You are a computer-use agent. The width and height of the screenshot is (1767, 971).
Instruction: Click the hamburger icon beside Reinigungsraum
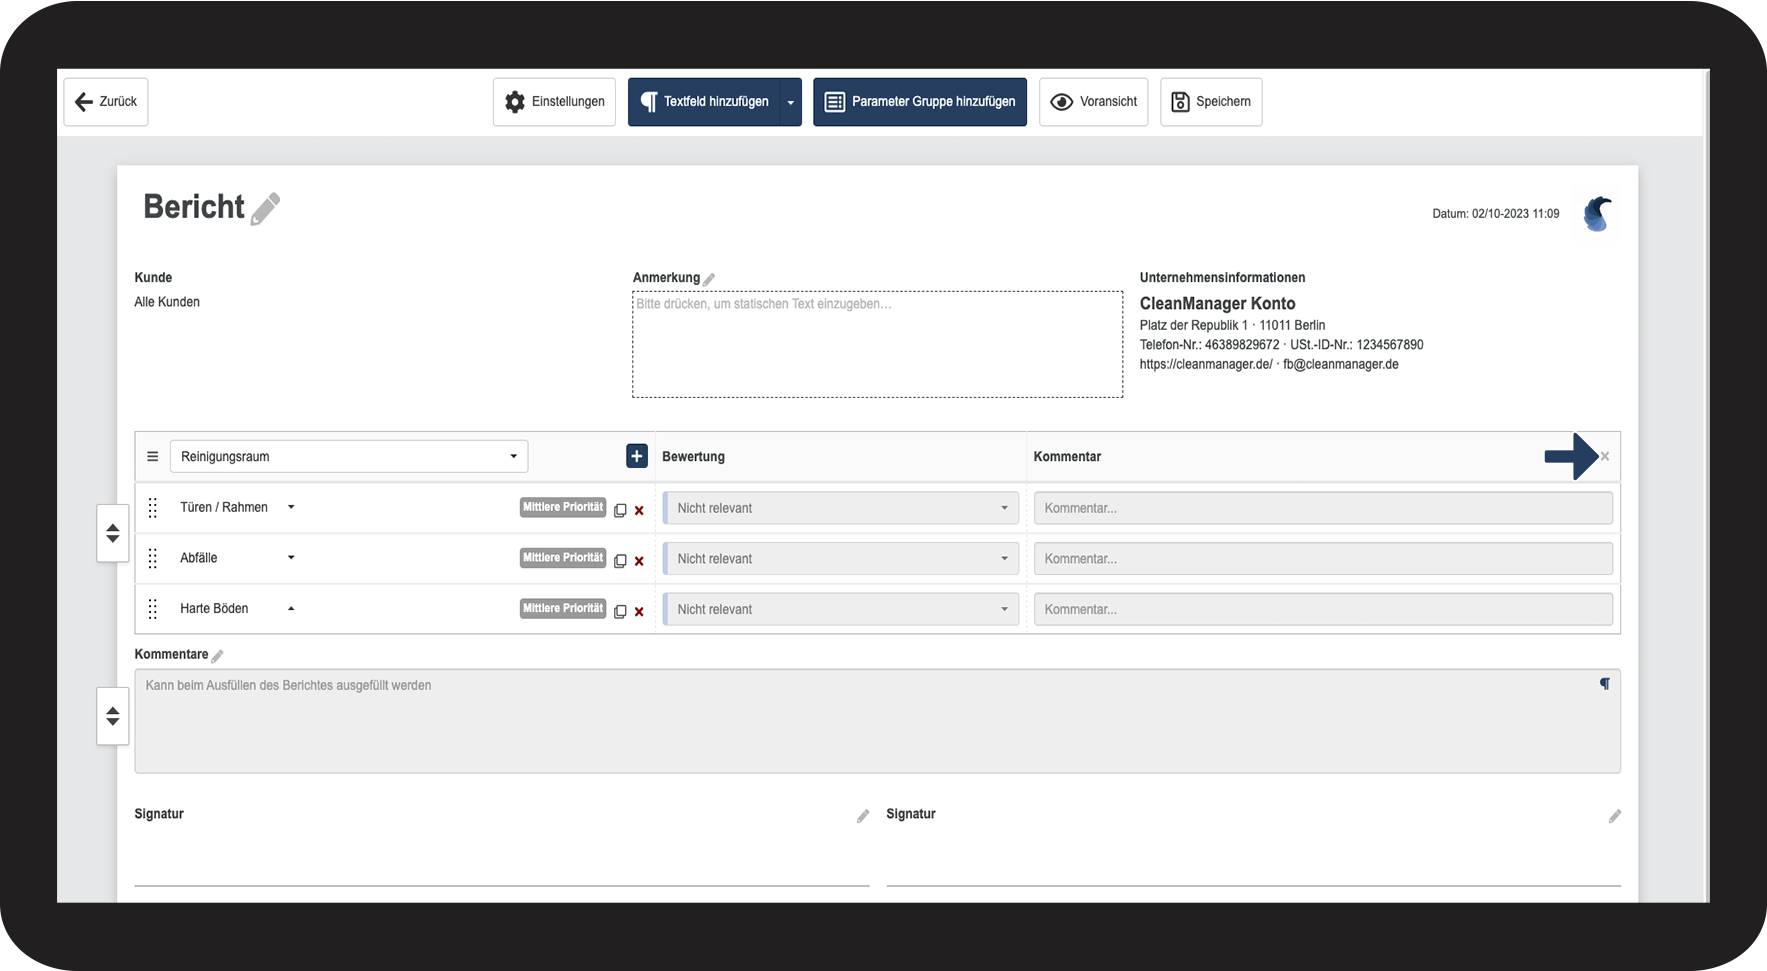[x=153, y=456]
